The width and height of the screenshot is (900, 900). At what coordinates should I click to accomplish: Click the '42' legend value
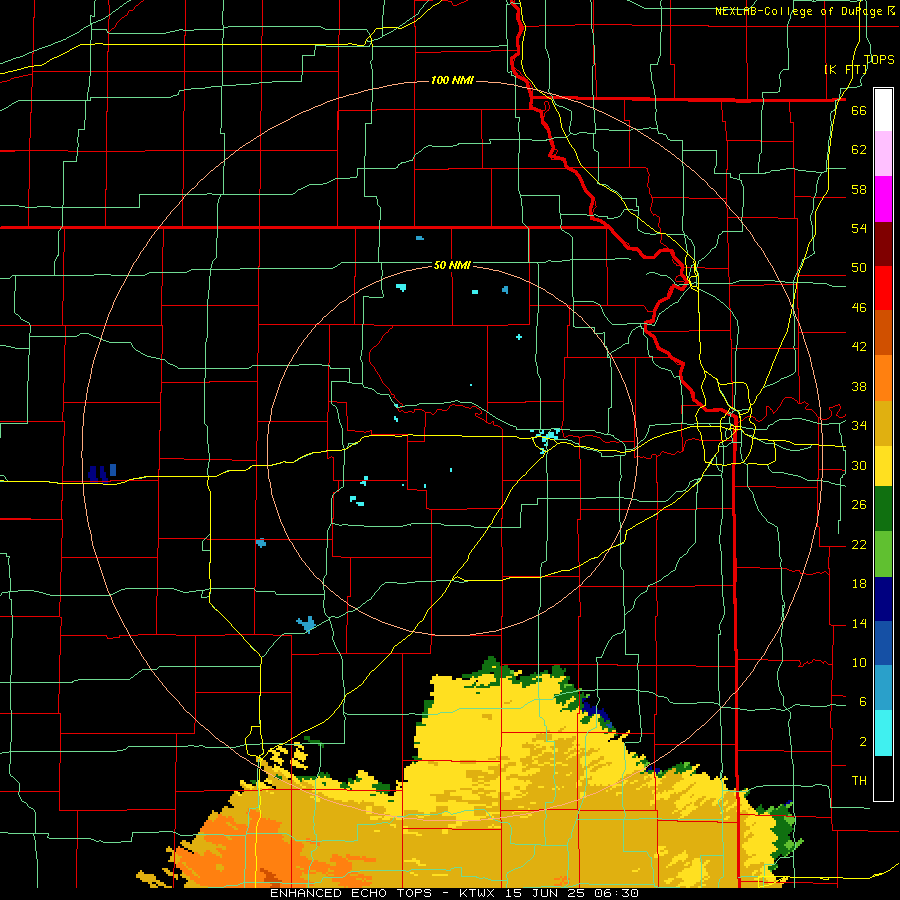[859, 347]
